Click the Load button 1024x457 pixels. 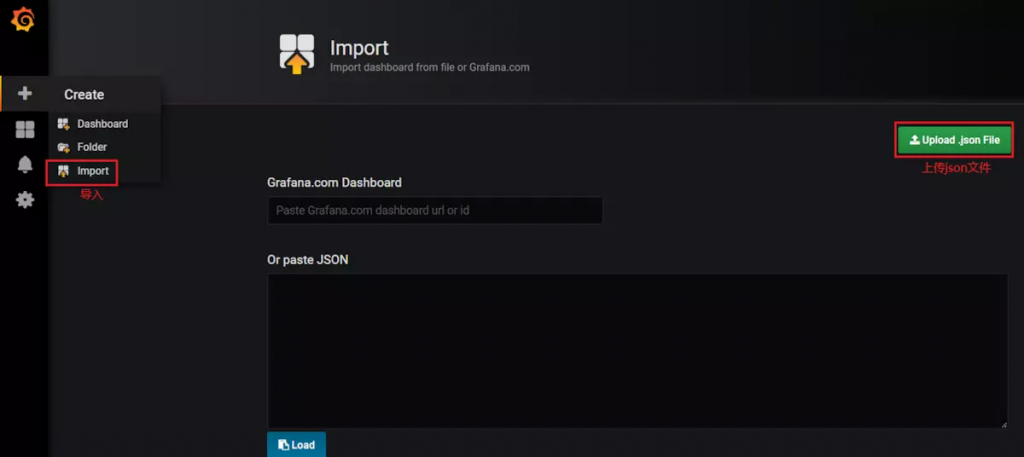296,445
